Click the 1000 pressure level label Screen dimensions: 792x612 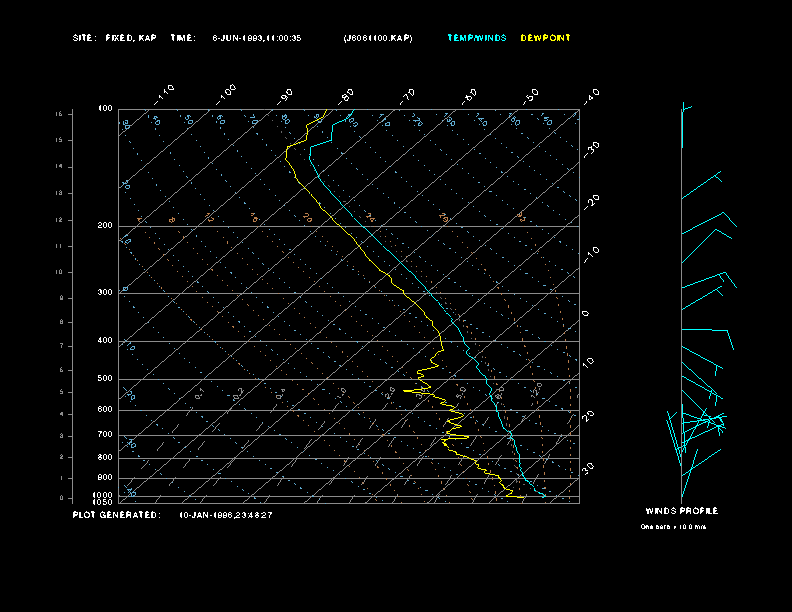104,495
